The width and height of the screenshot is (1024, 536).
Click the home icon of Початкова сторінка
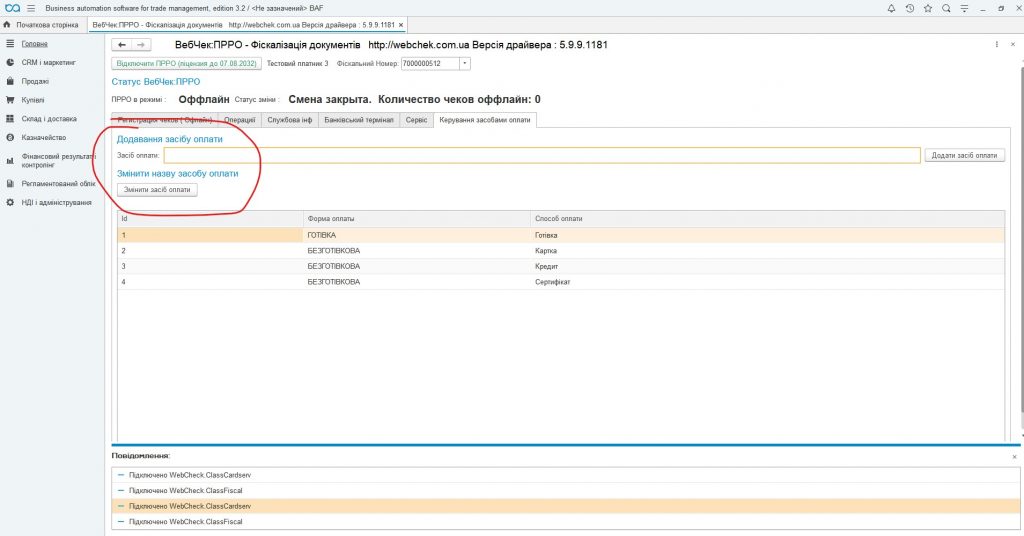7,25
